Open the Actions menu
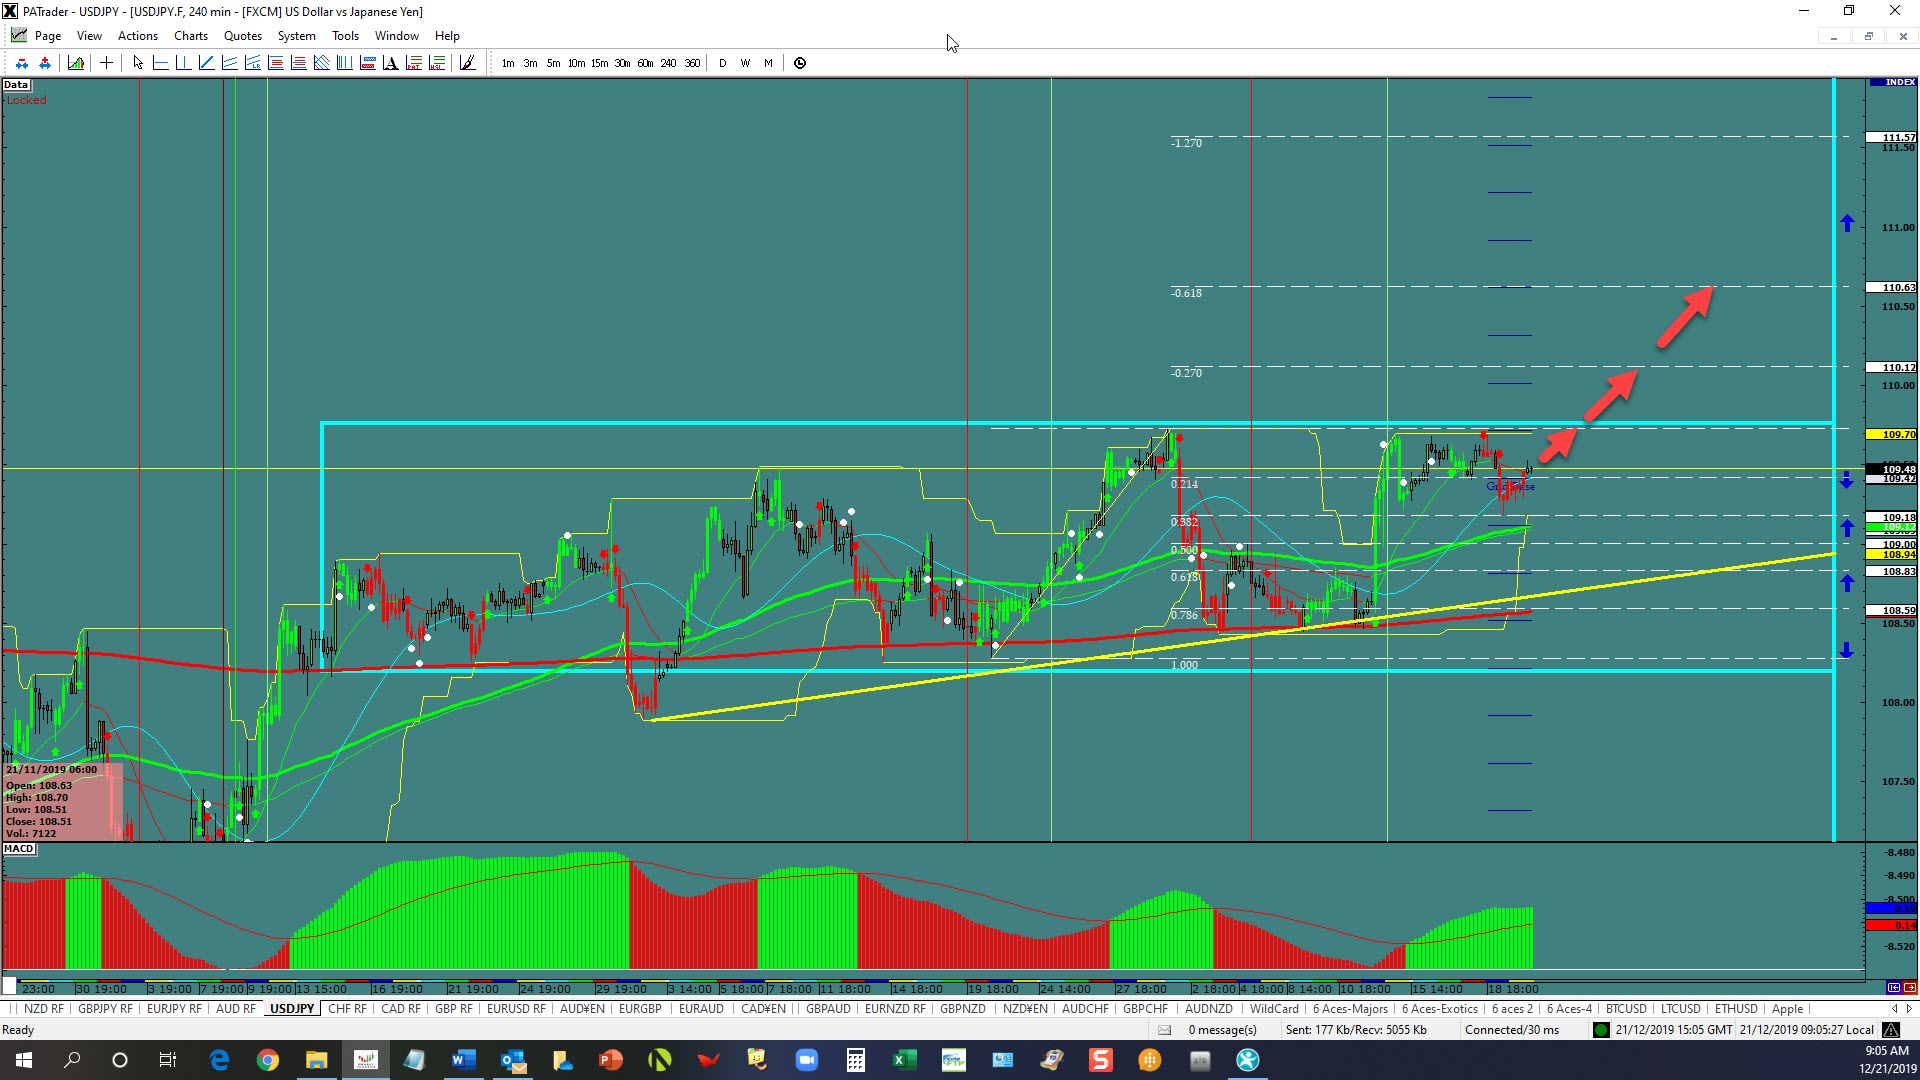 (x=137, y=36)
